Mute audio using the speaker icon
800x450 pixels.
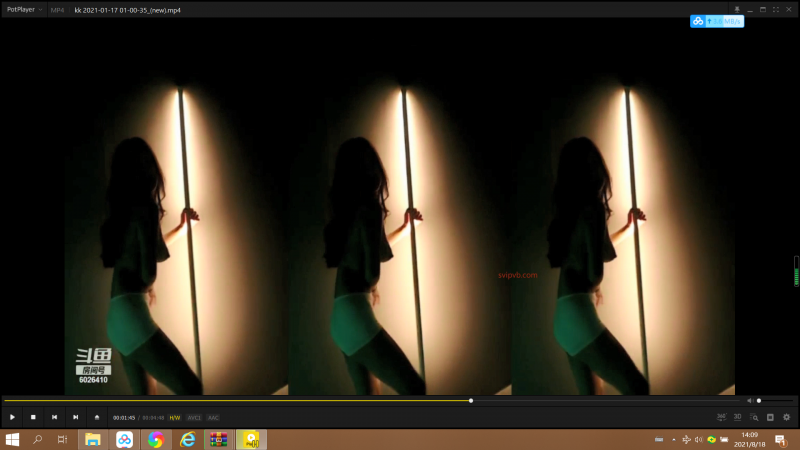tap(750, 401)
